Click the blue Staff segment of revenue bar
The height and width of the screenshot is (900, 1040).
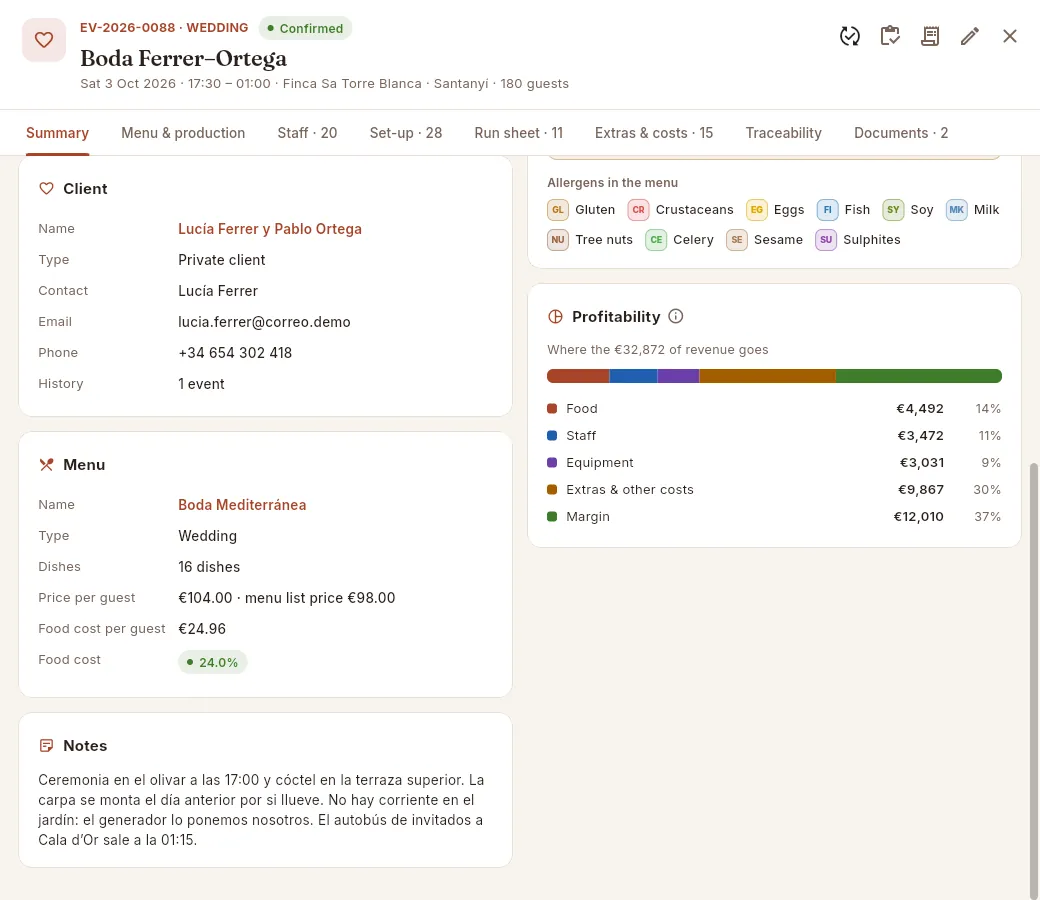click(633, 376)
